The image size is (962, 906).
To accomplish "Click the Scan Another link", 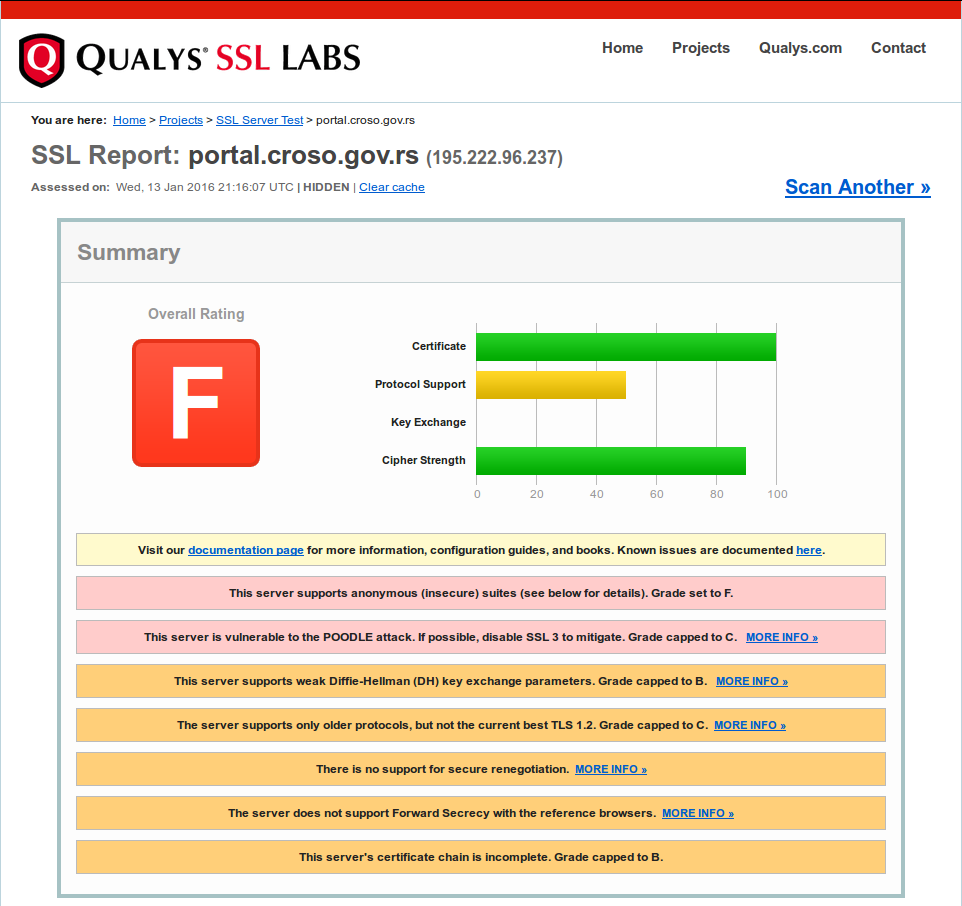I will tap(857, 187).
